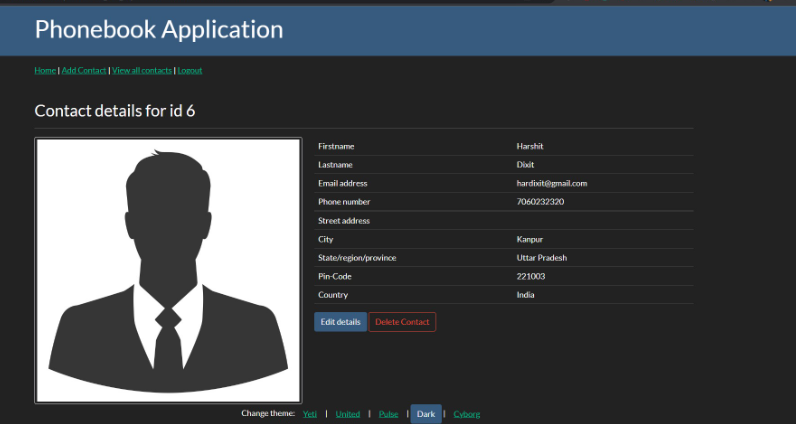
Task: Switch theme to Cyborg
Action: [467, 414]
